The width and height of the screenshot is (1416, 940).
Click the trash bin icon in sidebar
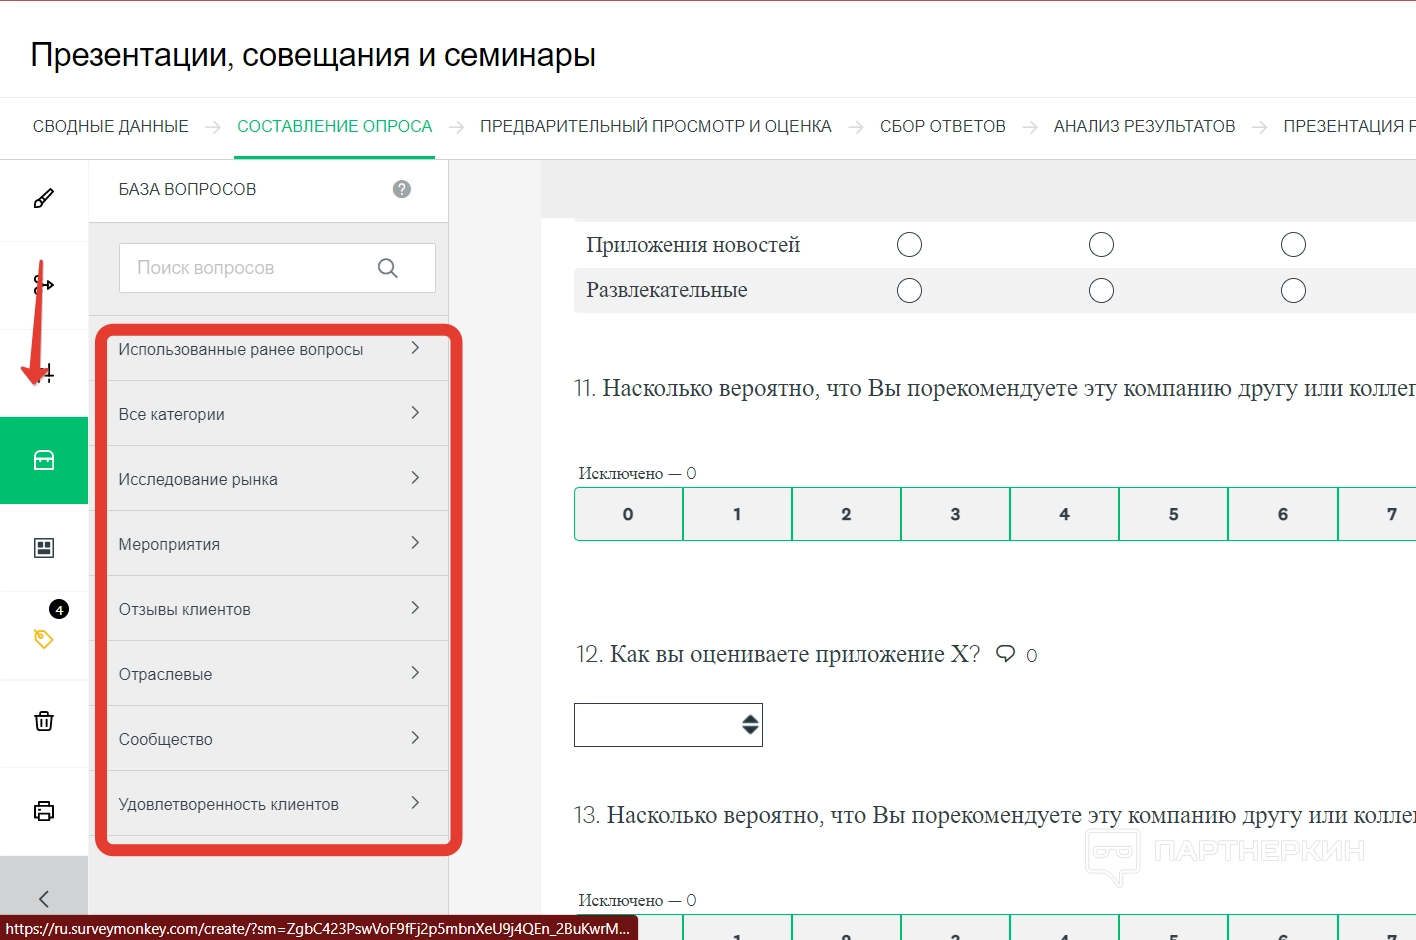(44, 721)
